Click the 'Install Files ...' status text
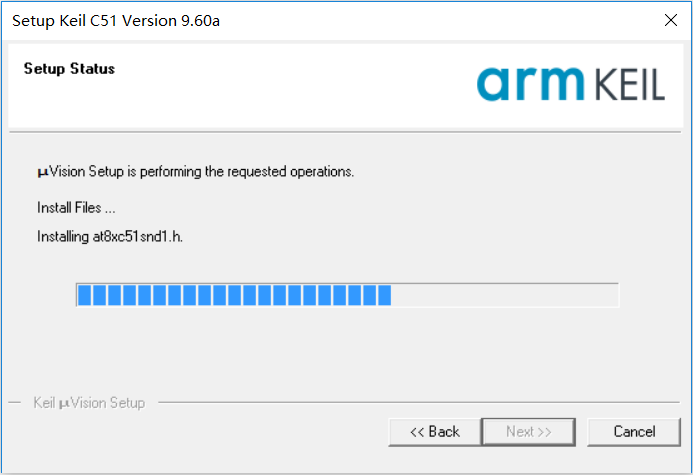 tap(76, 209)
